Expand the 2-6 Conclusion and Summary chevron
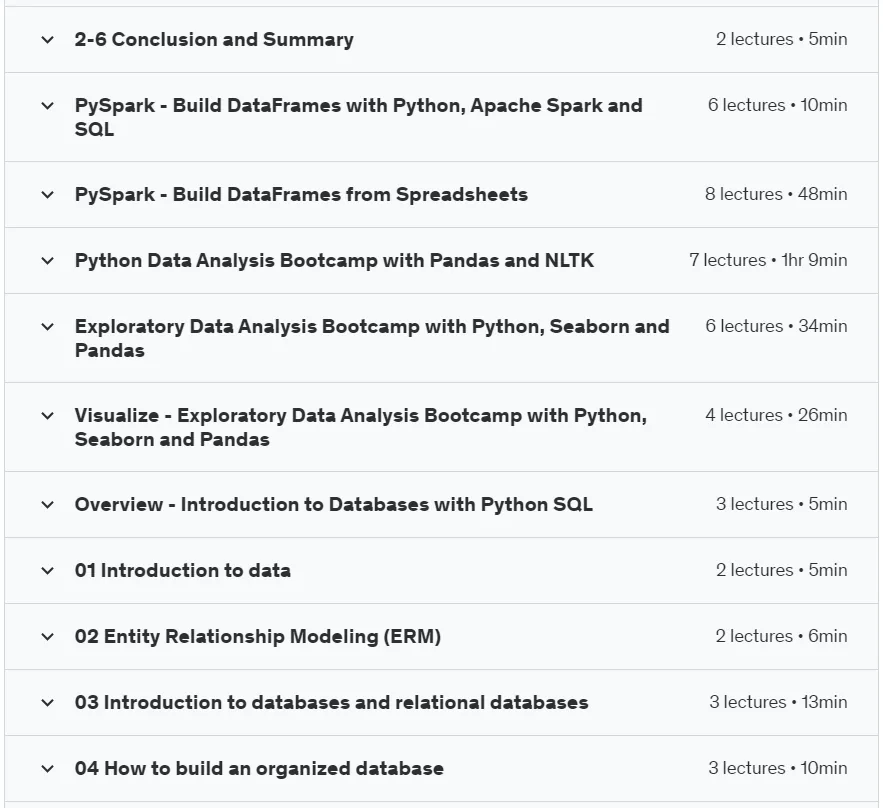The height and width of the screenshot is (808, 883). pos(48,40)
